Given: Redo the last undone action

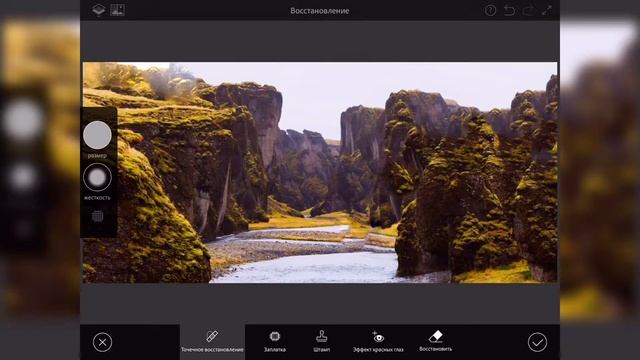Looking at the screenshot, I should point(528,10).
